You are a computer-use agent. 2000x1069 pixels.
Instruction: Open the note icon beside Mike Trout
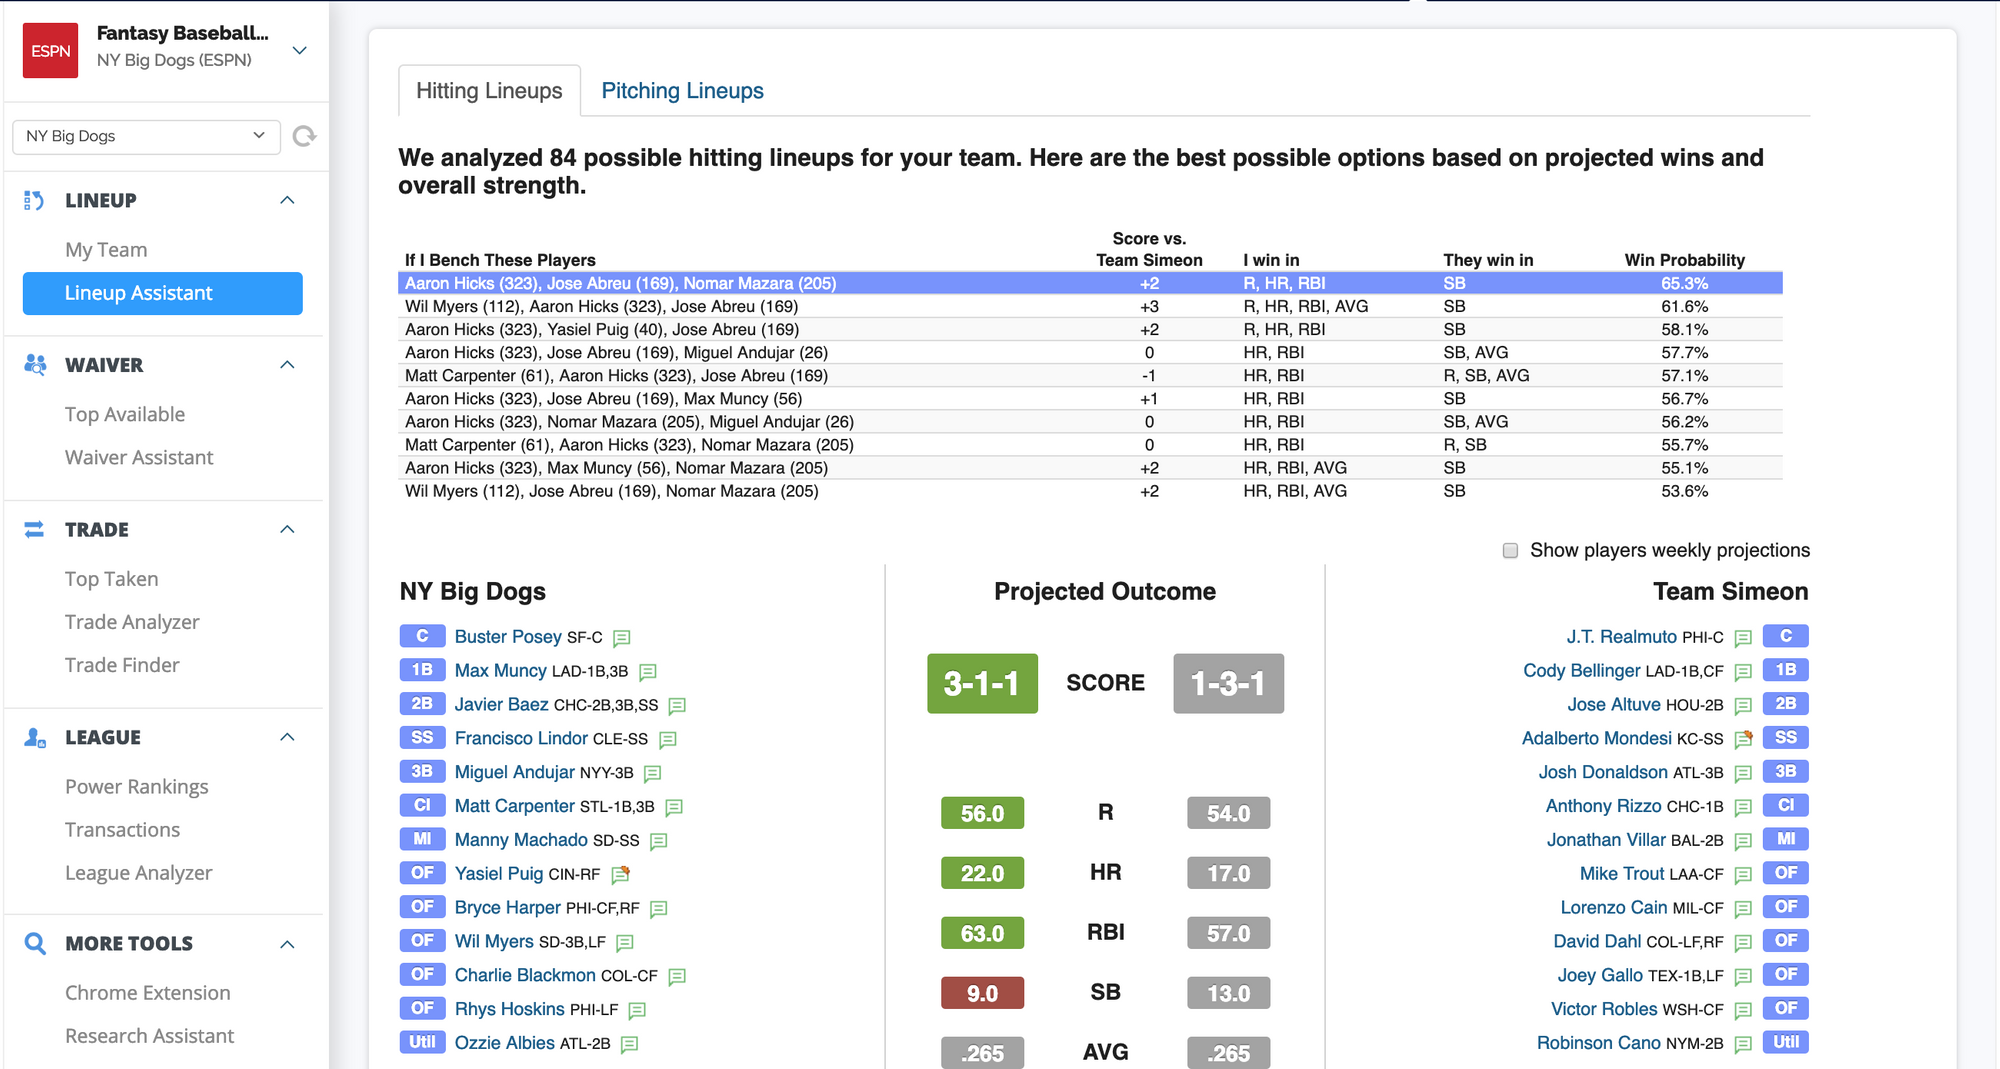coord(1743,875)
